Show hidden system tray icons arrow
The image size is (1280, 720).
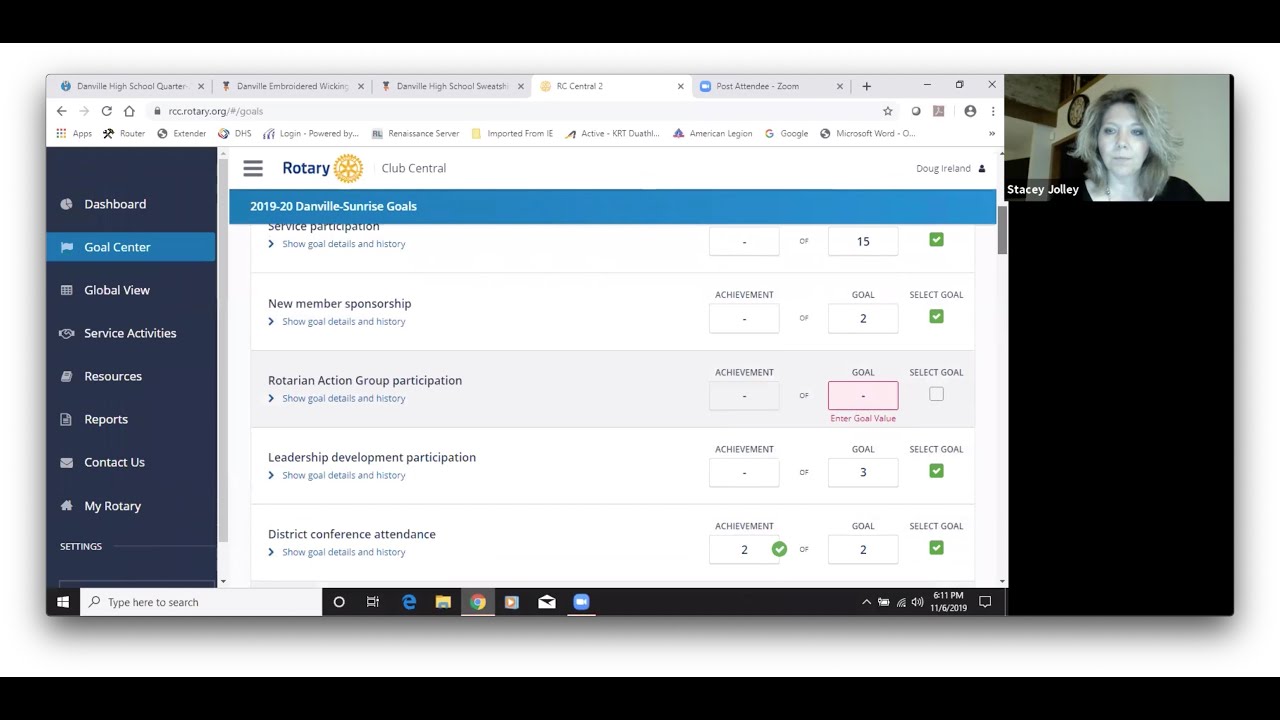coord(866,602)
